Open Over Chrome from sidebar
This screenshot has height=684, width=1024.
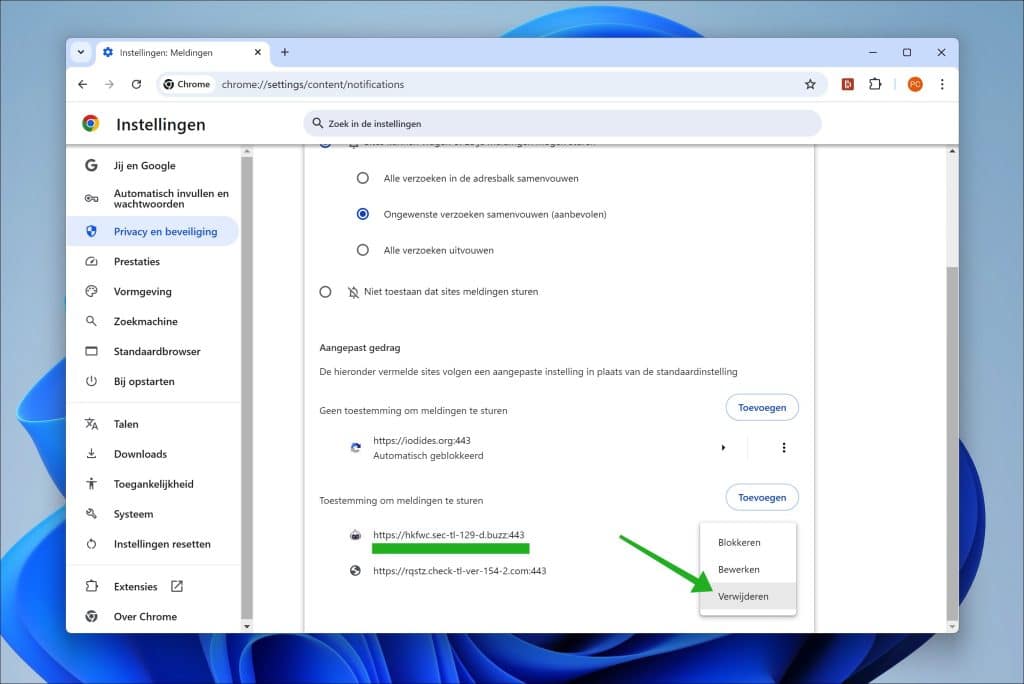pyautogui.click(x=153, y=616)
